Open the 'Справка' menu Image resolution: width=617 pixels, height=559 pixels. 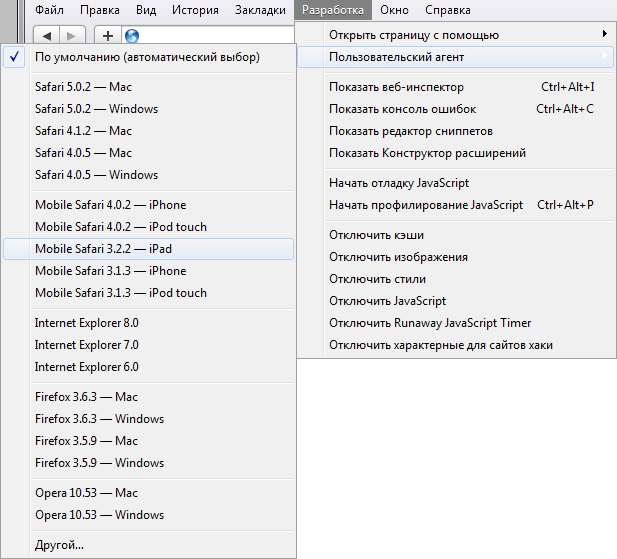click(x=447, y=11)
